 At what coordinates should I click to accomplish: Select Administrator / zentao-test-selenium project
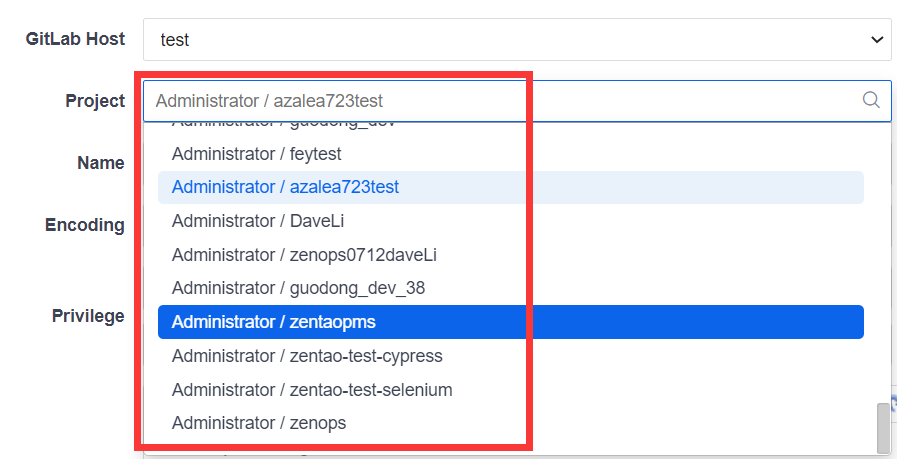tap(312, 390)
